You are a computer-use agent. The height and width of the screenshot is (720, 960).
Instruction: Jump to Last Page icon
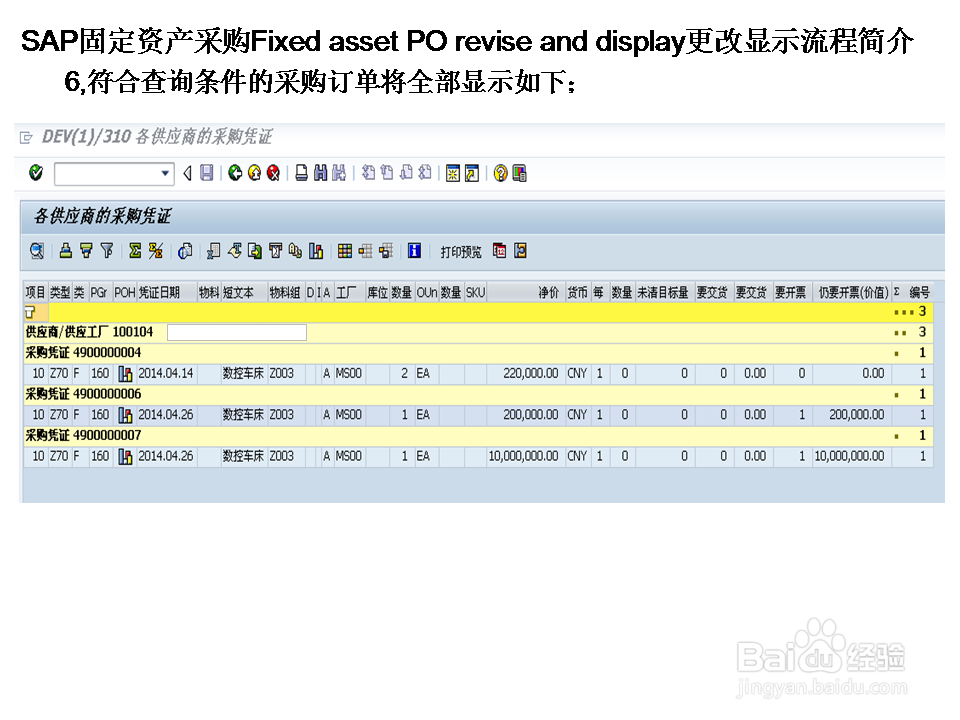pos(425,173)
